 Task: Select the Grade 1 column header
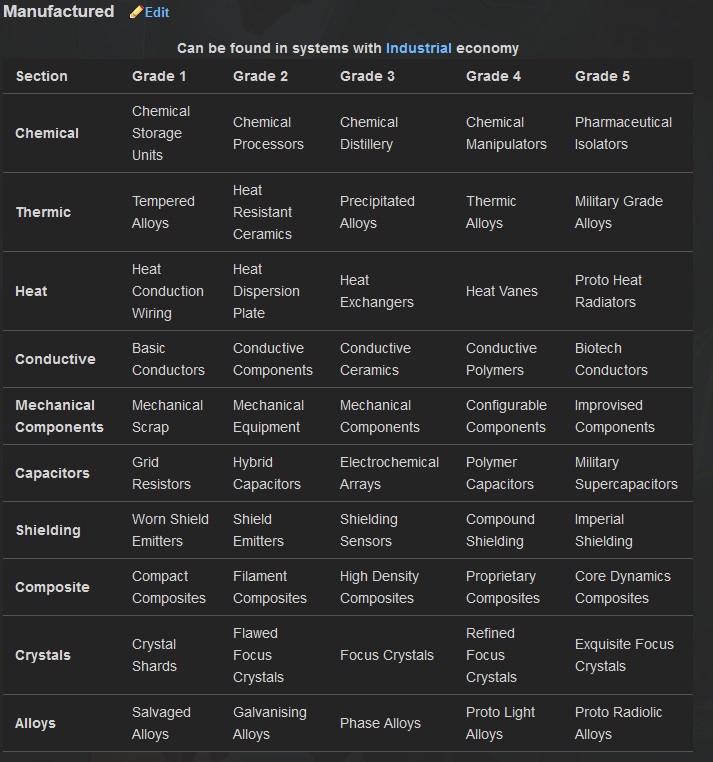[159, 76]
